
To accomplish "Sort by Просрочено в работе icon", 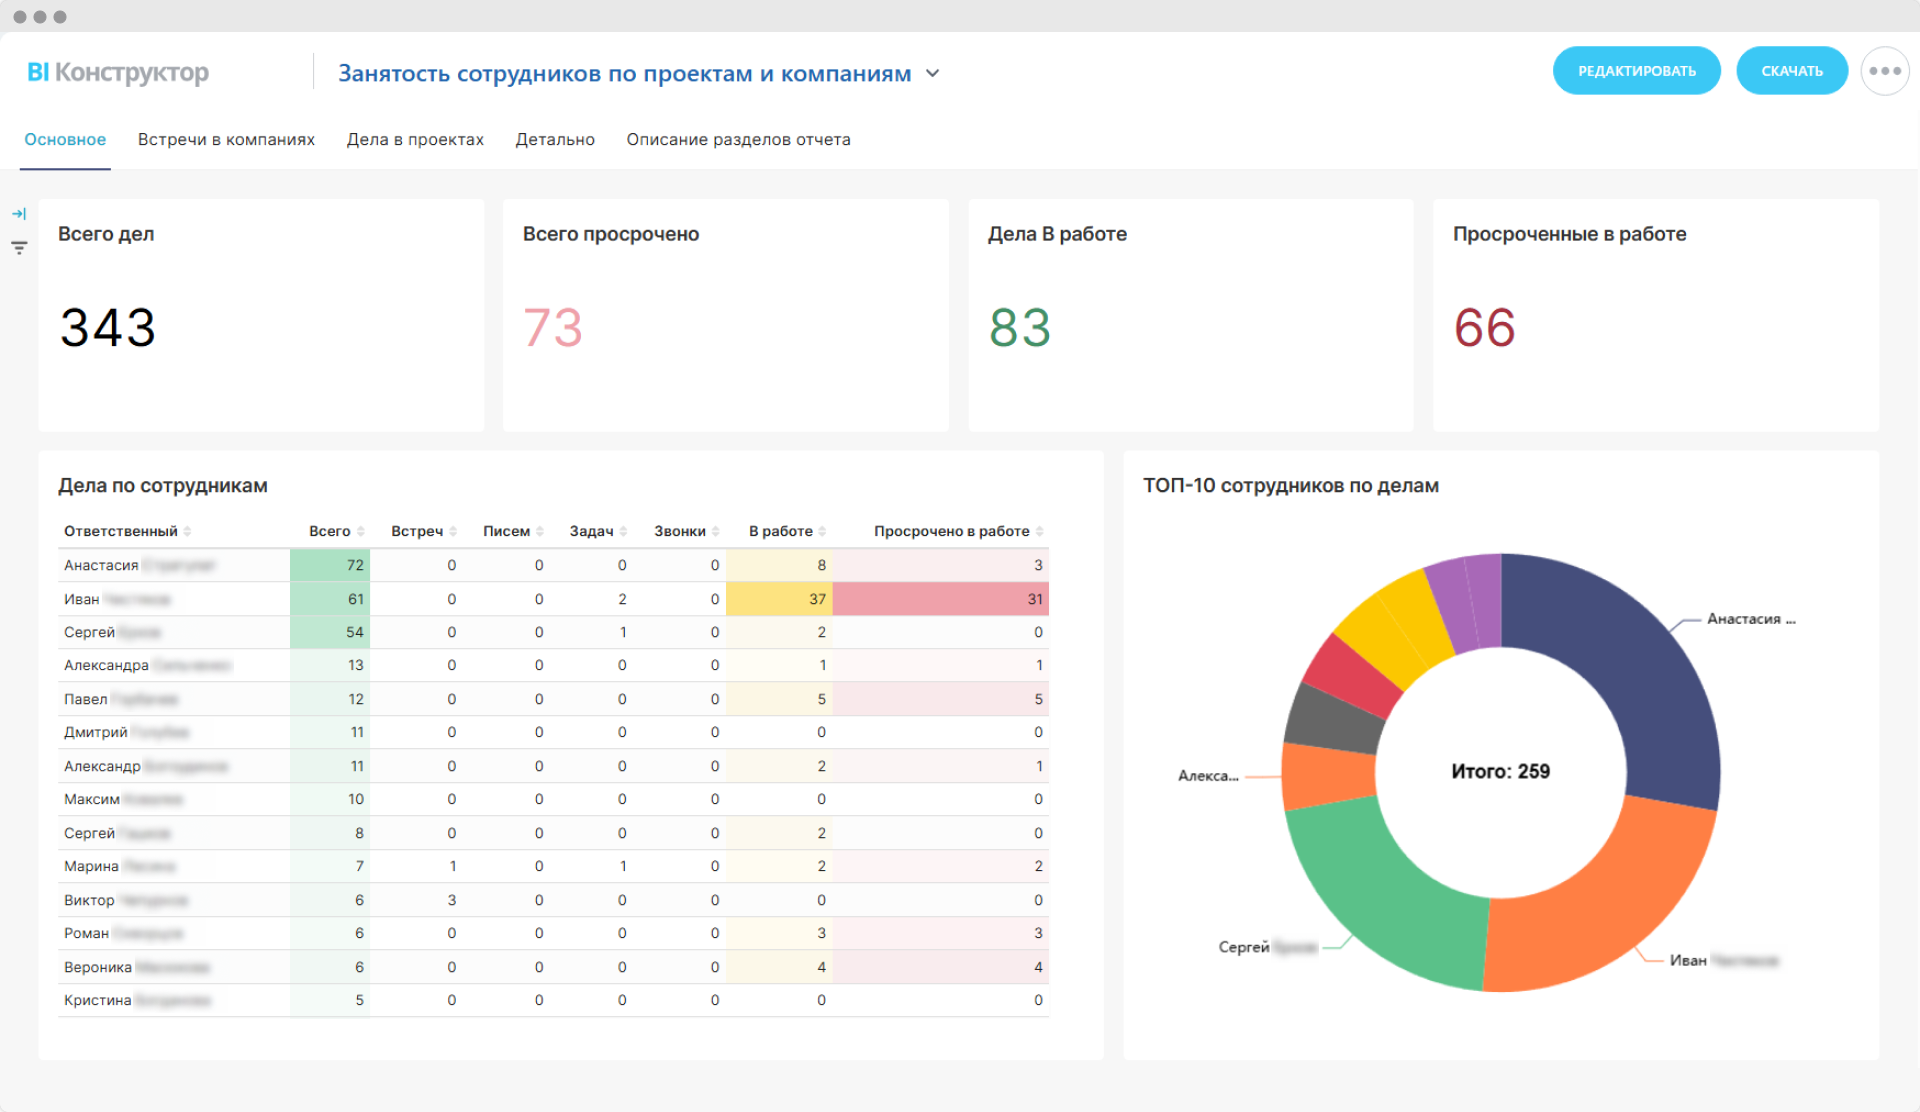I will pos(1039,532).
